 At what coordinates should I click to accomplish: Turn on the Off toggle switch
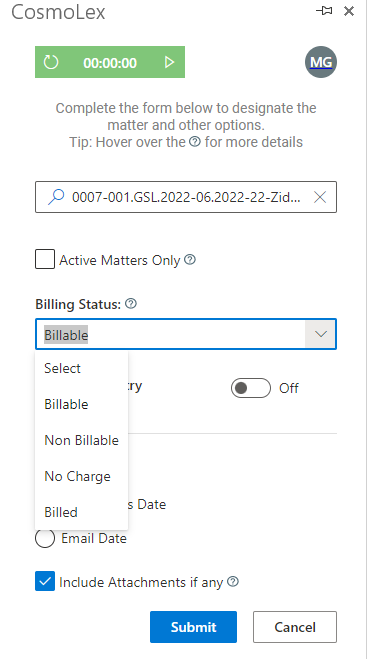pyautogui.click(x=251, y=388)
